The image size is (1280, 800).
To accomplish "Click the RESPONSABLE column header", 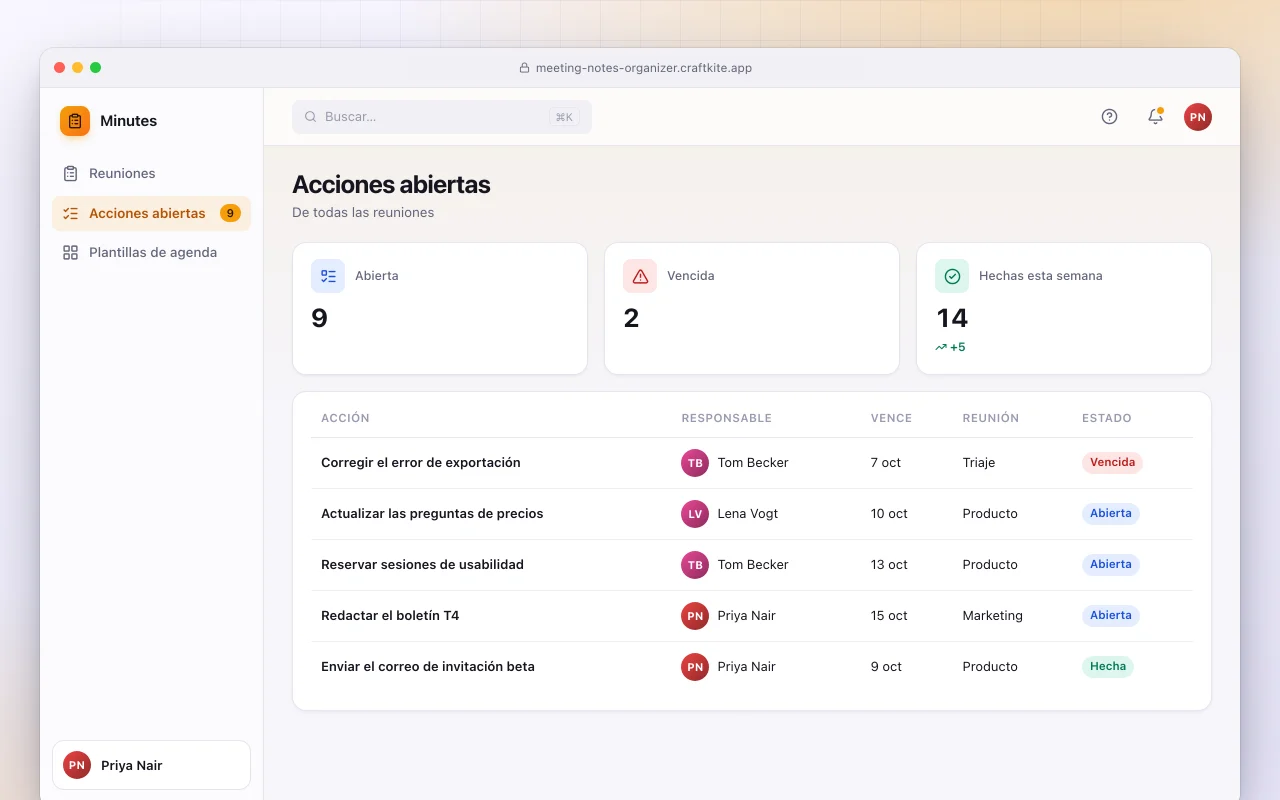I will pos(727,418).
